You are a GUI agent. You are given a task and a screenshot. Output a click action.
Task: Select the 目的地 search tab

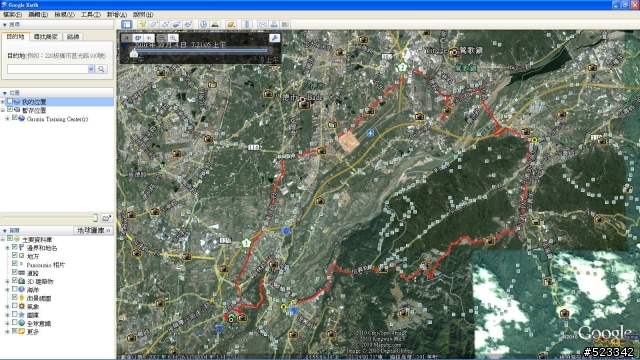coord(16,36)
